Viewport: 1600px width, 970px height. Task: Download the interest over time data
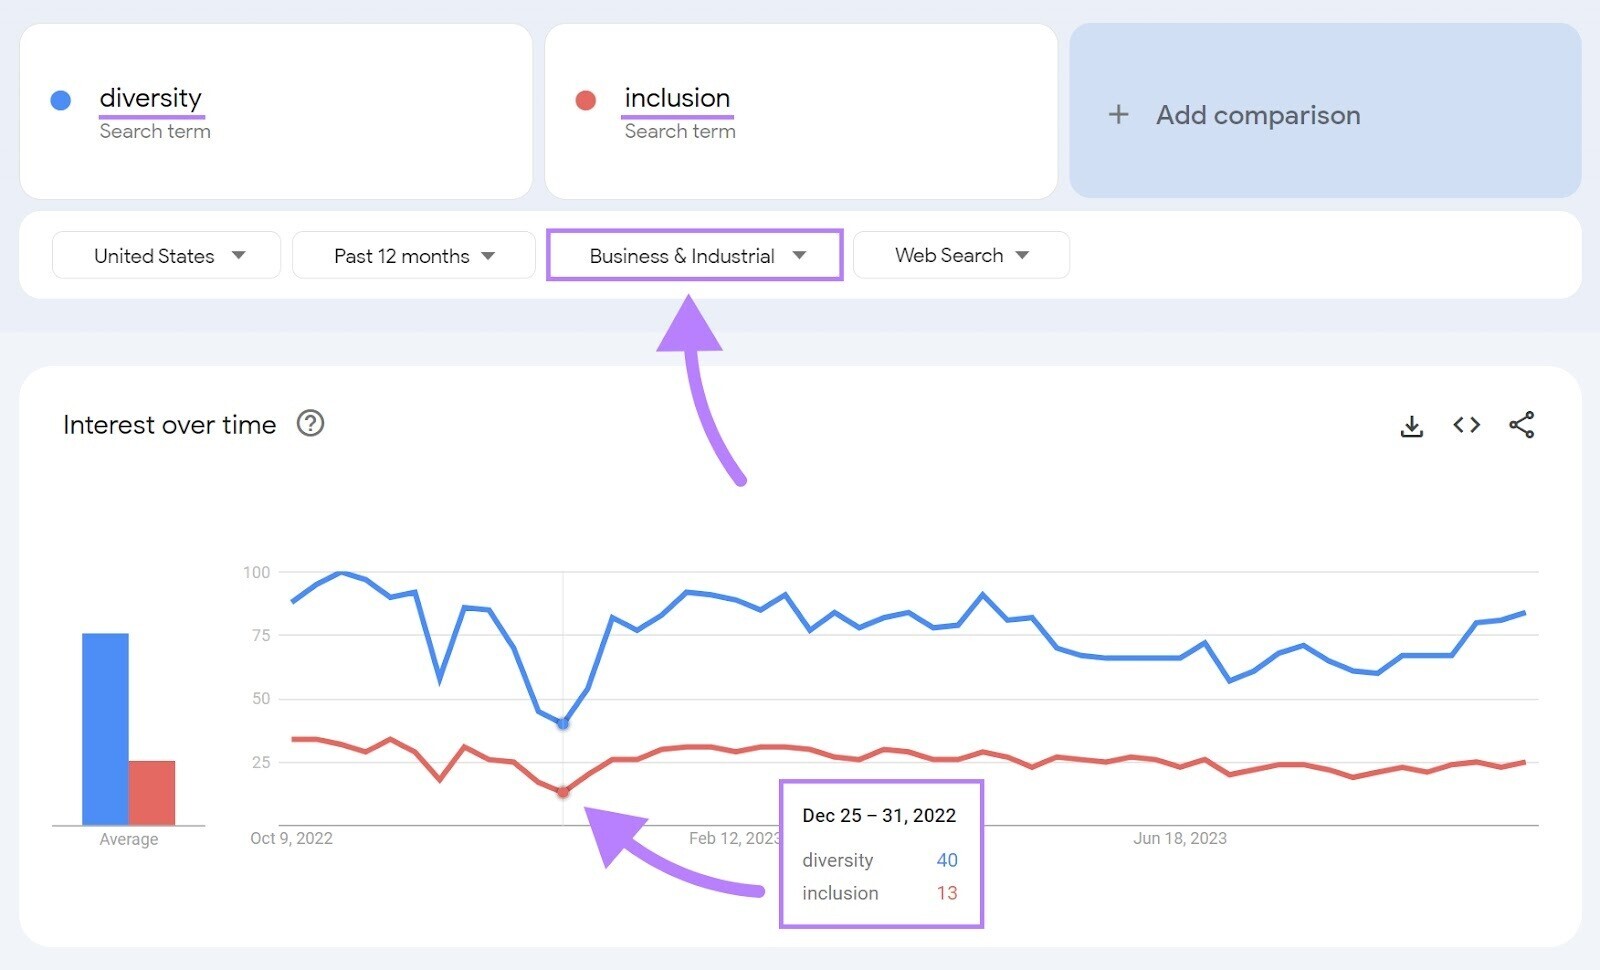coord(1411,426)
